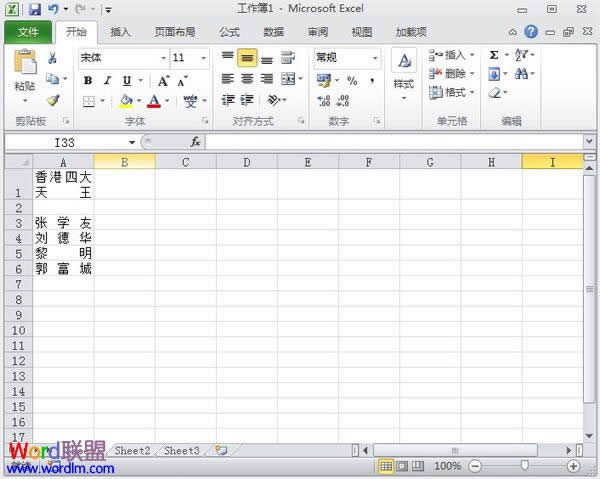Image resolution: width=600 pixels, height=479 pixels.
Task: Click the AutoSum sigma icon
Action: coord(494,55)
